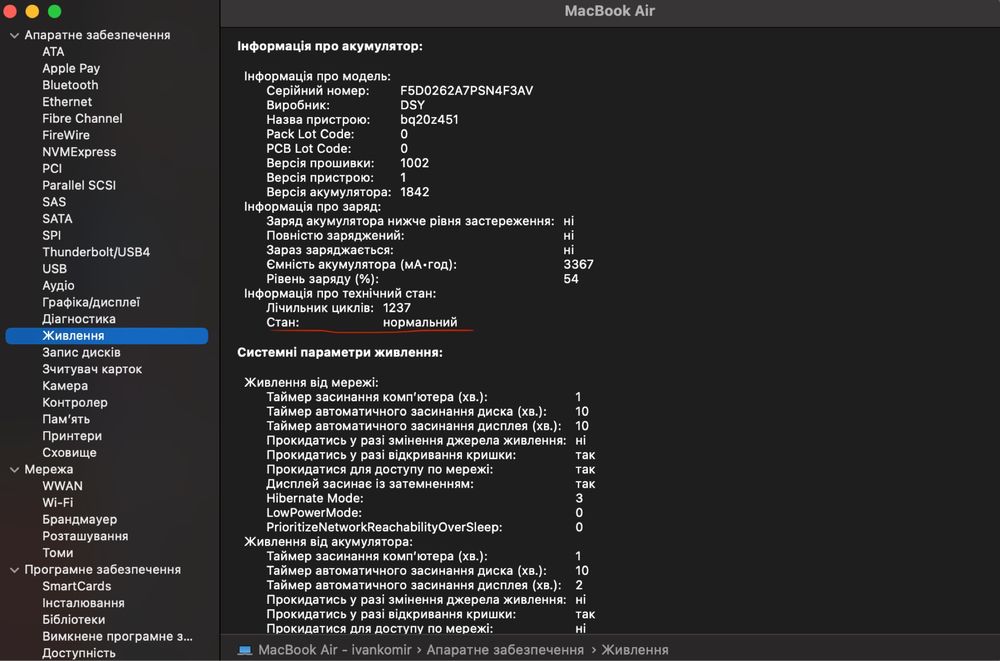Open FireWire in the sidebar
1000x661 pixels.
click(x=66, y=135)
